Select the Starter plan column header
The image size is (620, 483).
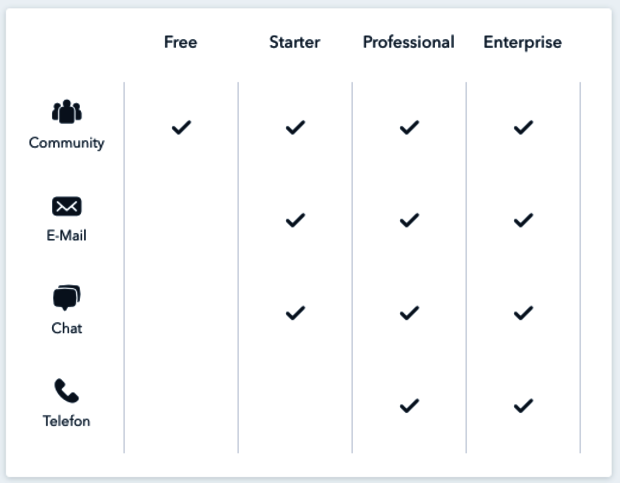[x=295, y=42]
